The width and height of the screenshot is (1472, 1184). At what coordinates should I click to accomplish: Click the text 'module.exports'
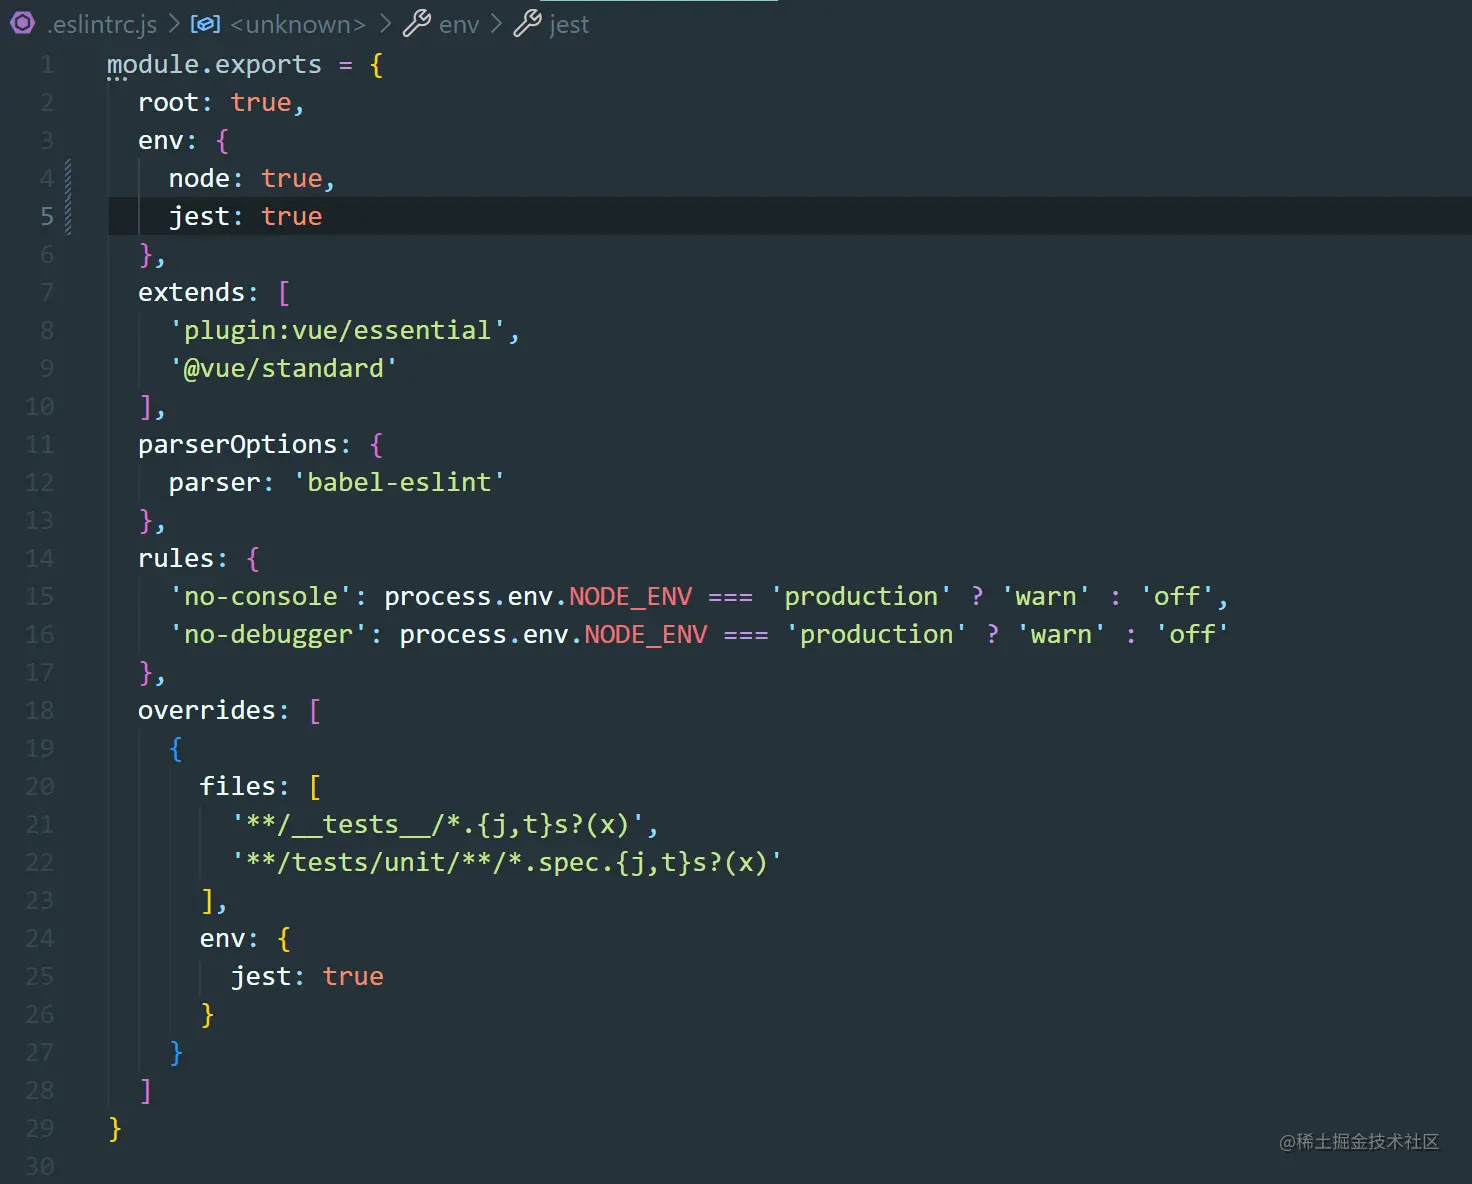click(x=214, y=65)
